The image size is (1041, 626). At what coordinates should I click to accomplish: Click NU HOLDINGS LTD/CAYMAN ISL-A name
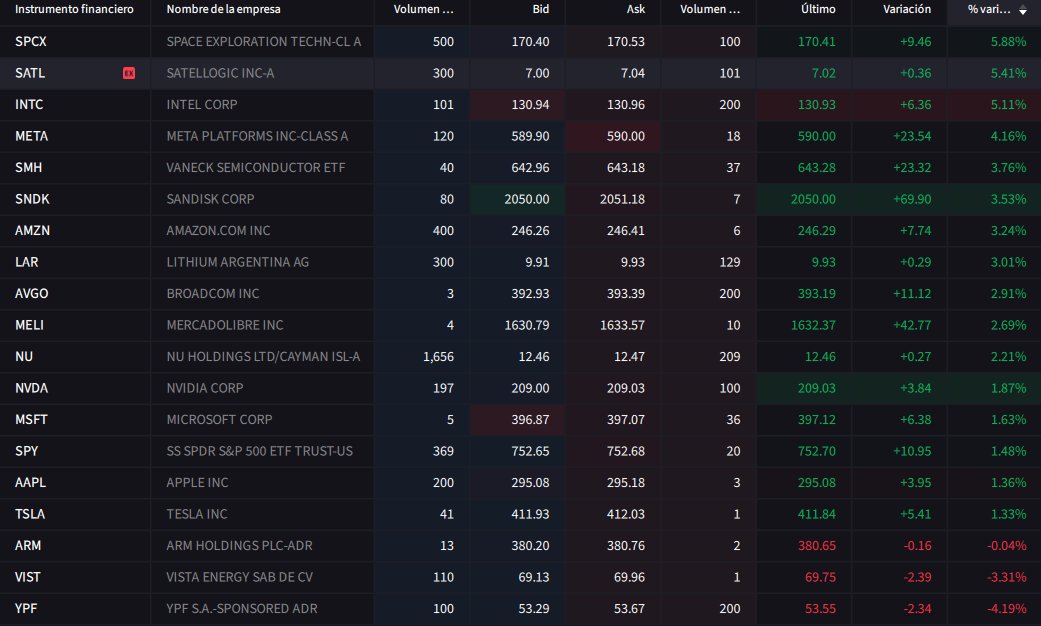point(263,356)
